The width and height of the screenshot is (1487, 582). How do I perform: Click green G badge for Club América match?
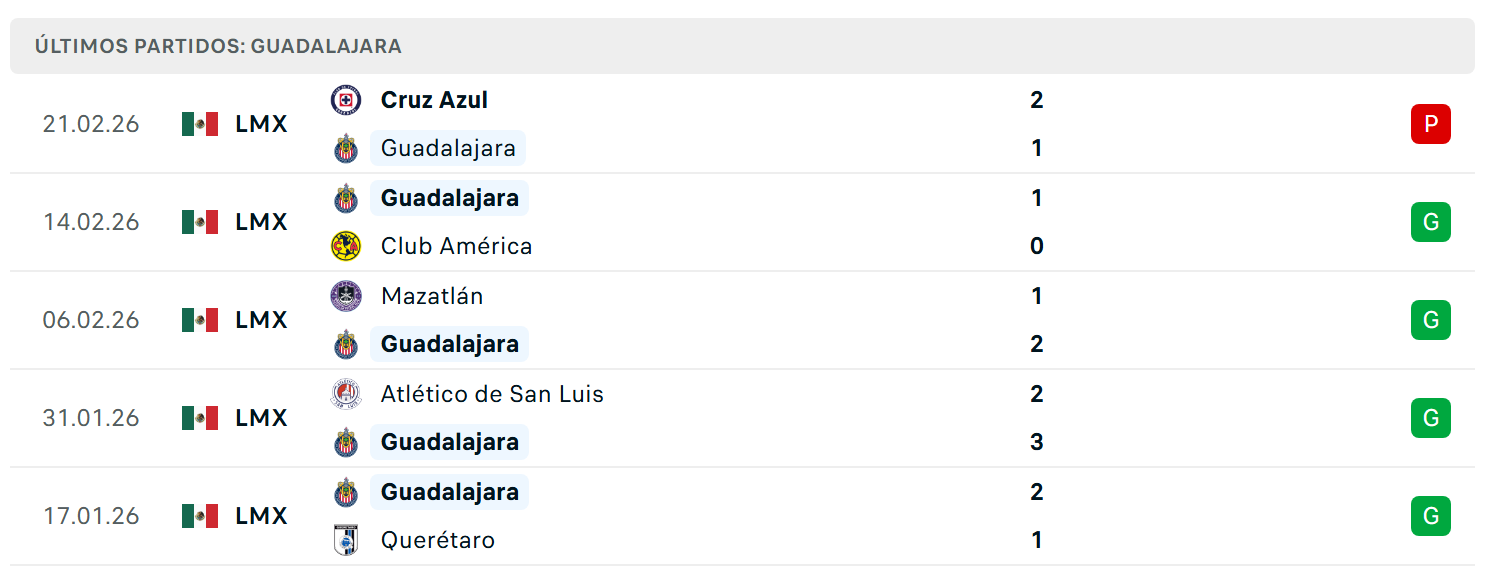(1431, 222)
